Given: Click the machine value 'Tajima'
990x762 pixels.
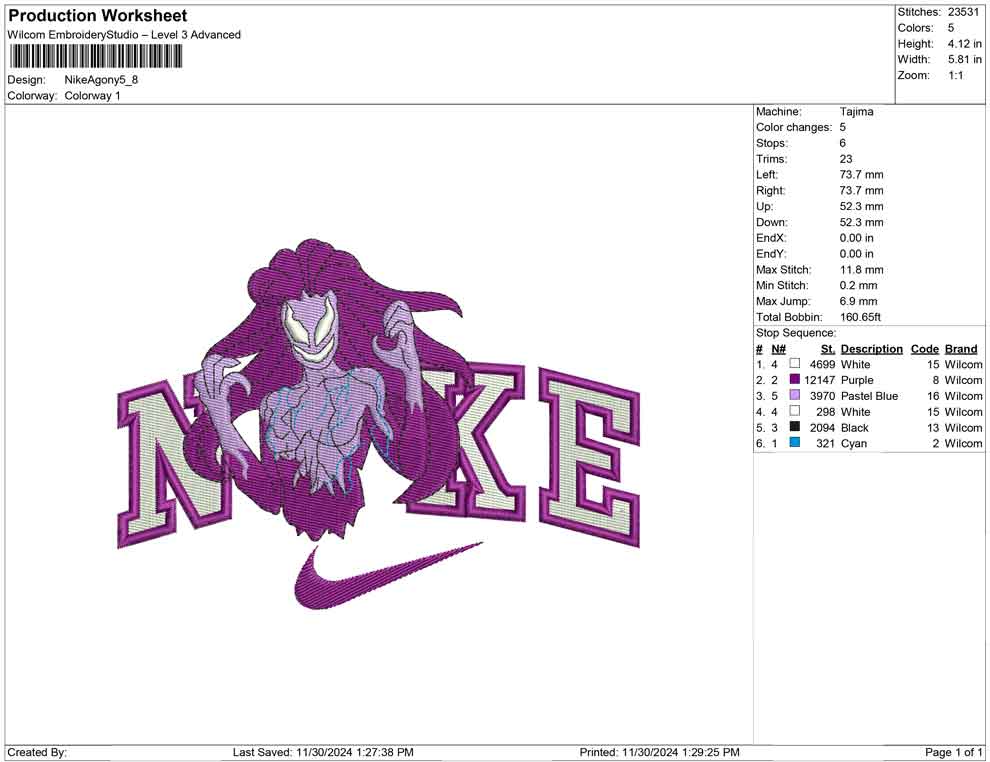Looking at the screenshot, I should pos(856,112).
